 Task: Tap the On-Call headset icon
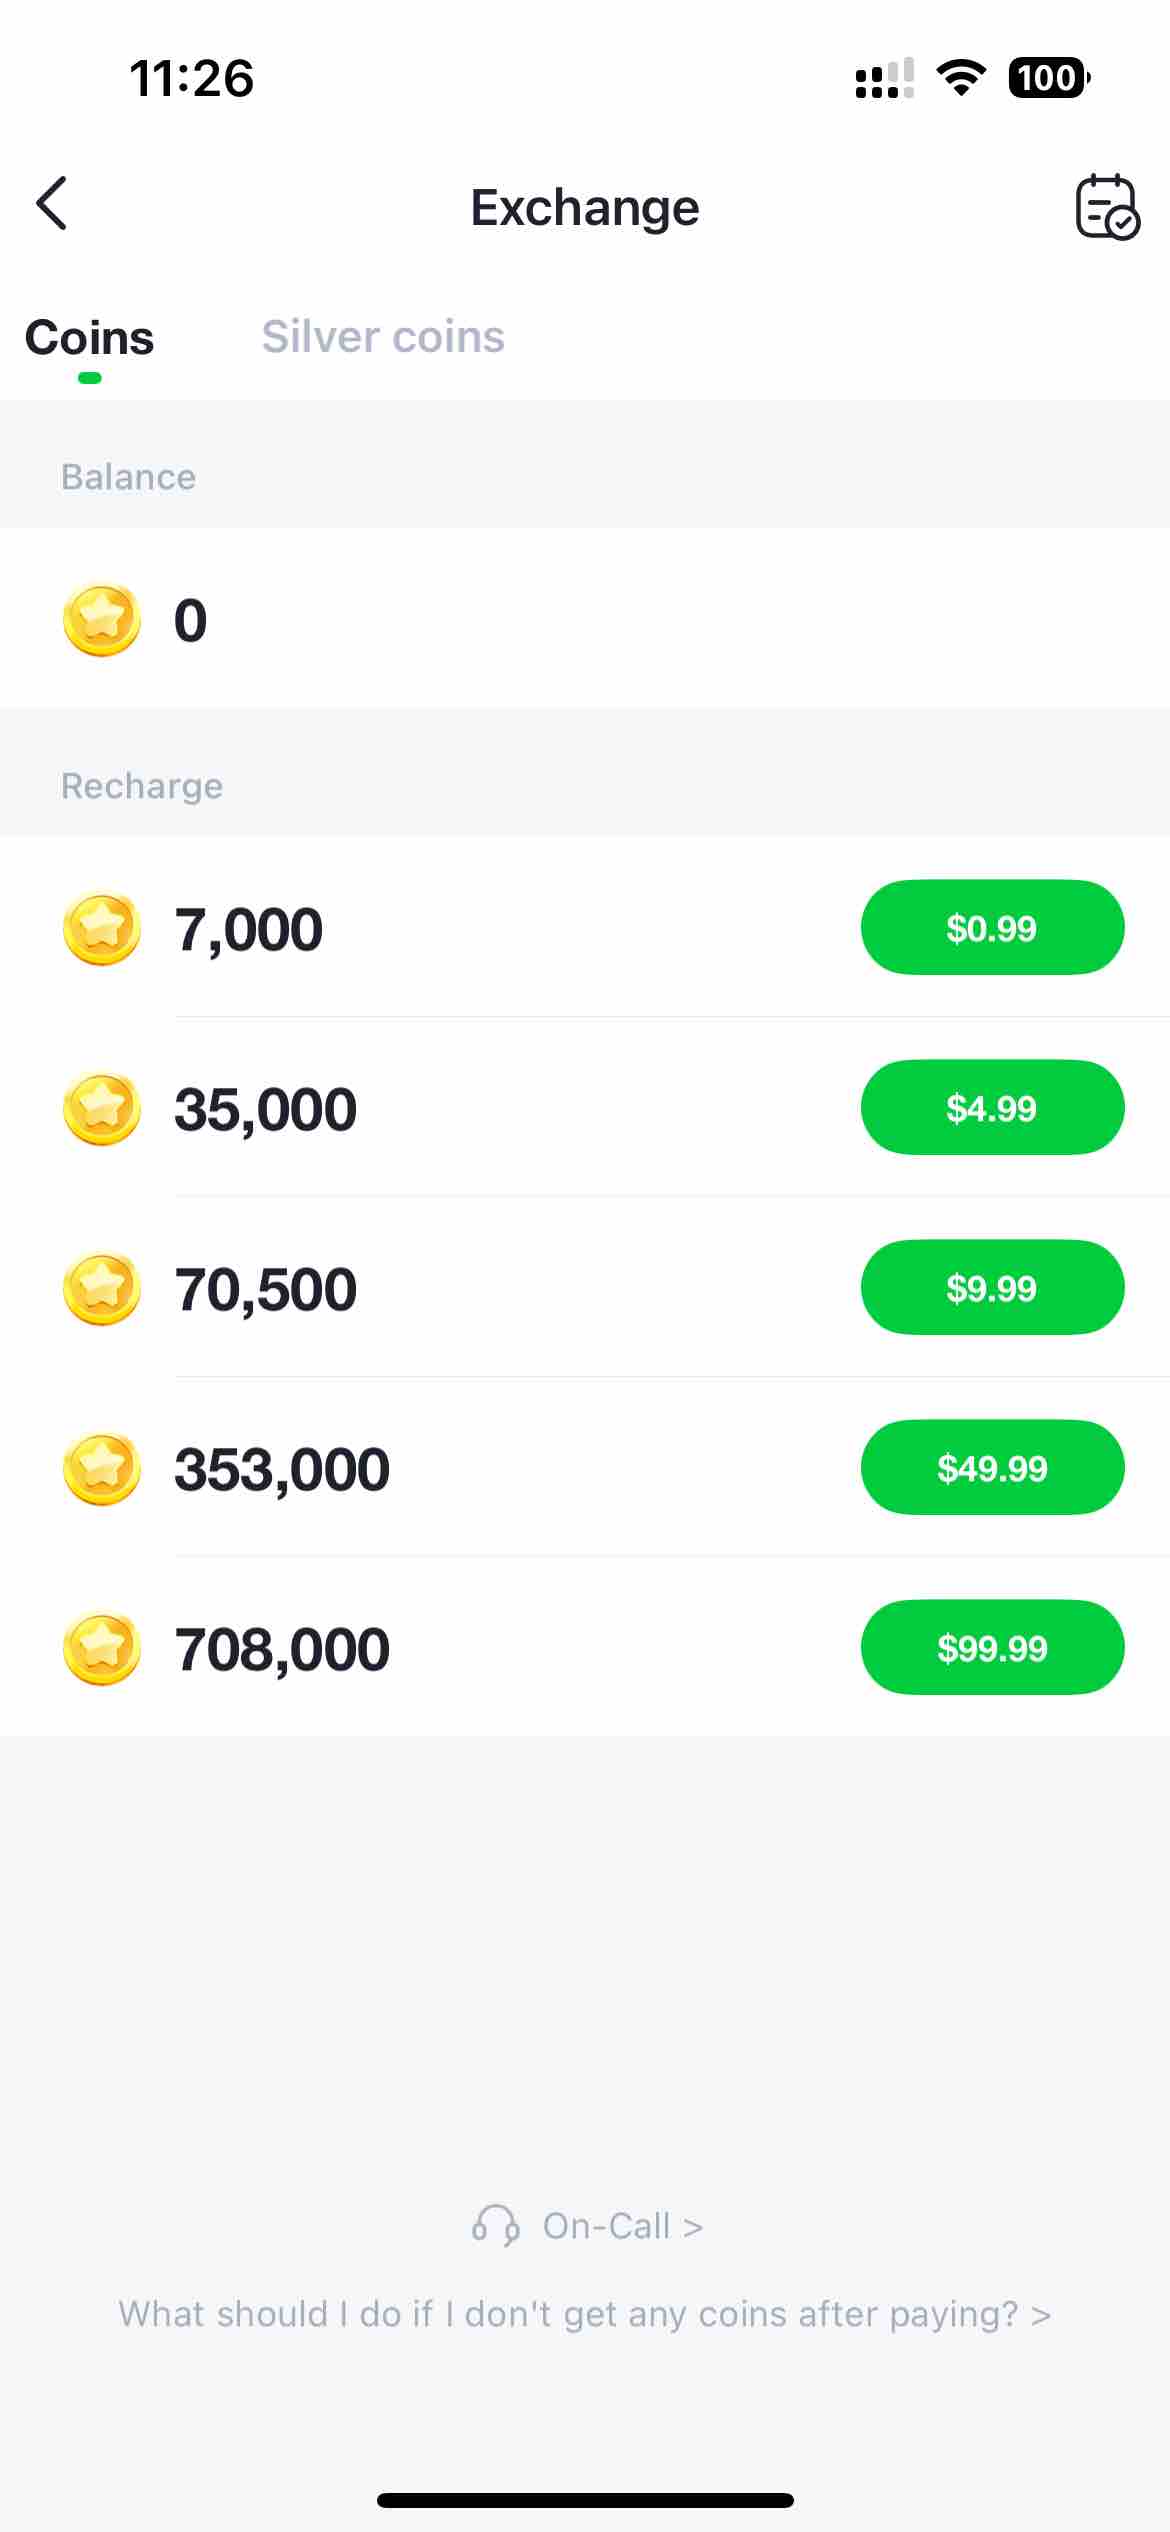coord(495,2226)
